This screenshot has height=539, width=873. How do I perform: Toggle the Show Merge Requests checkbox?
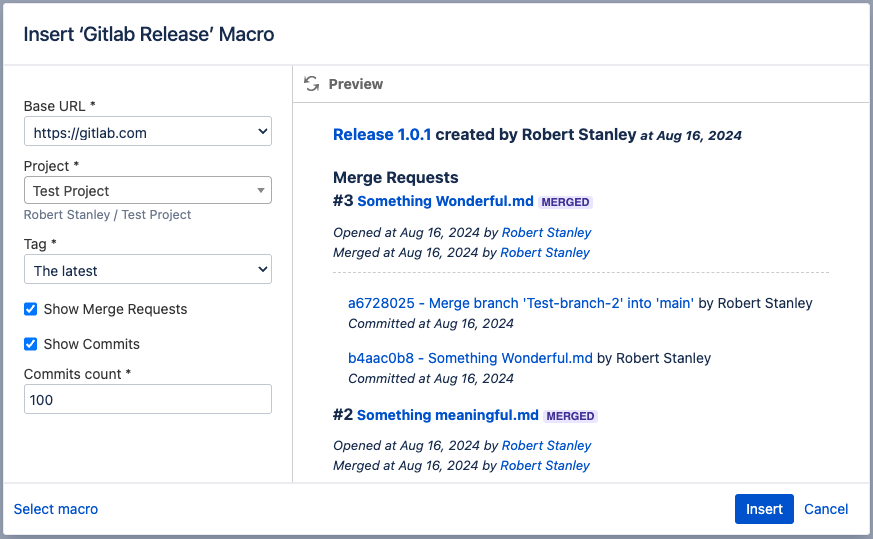[31, 309]
